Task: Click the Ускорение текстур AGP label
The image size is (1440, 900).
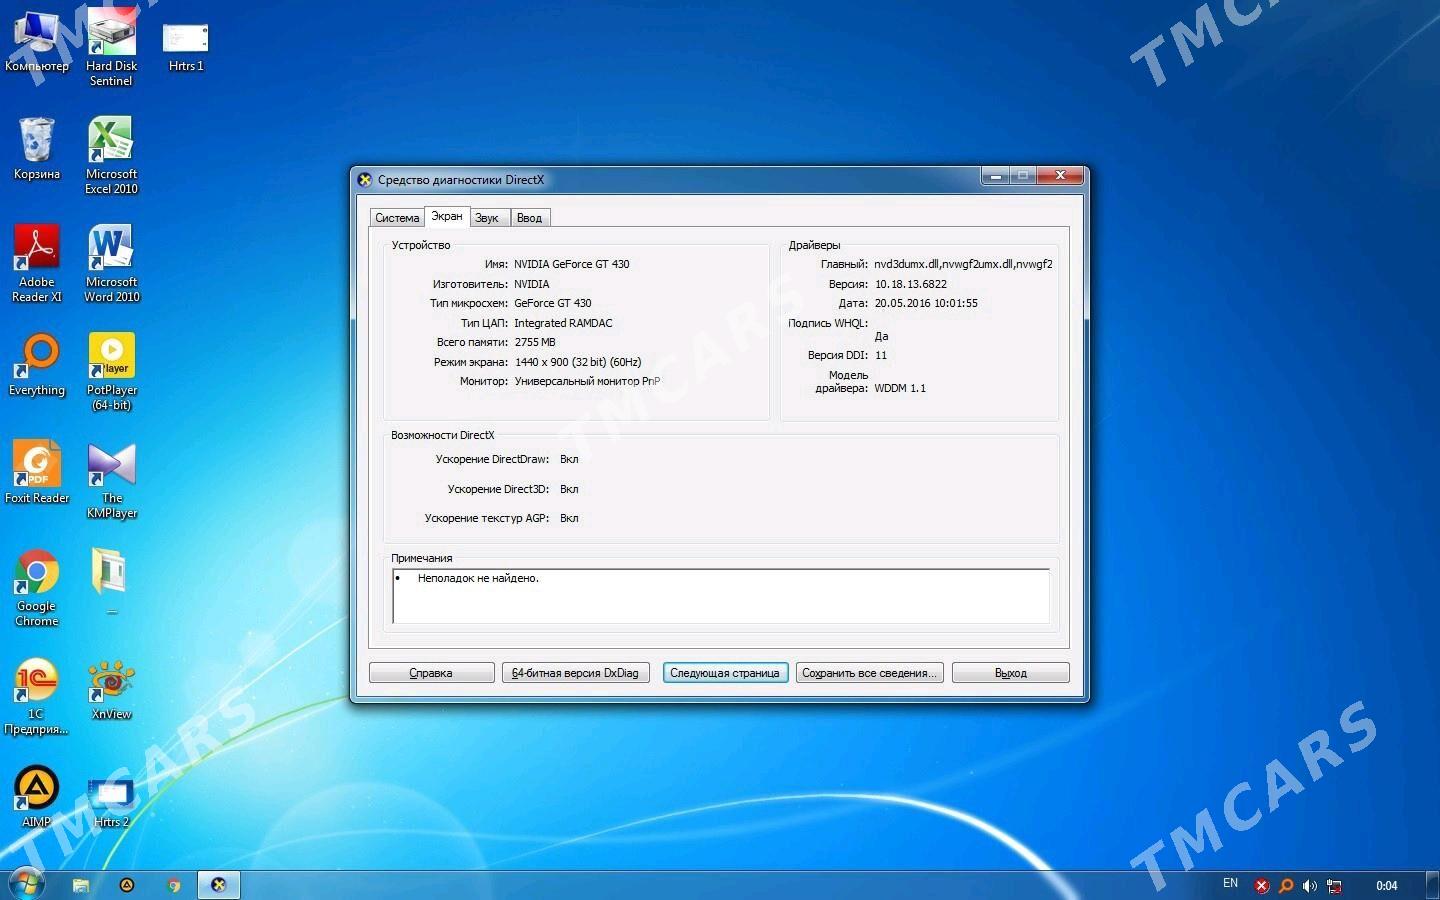Action: pos(487,518)
